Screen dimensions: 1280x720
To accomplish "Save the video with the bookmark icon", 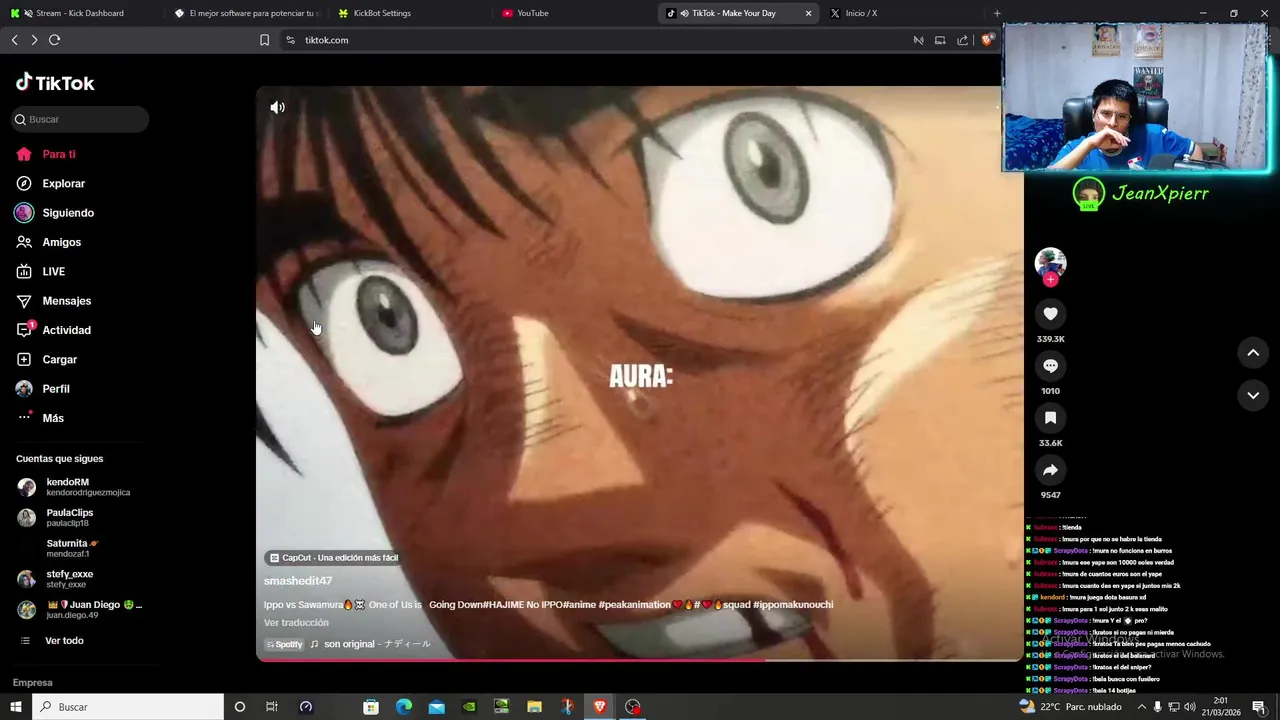I will click(x=1050, y=418).
